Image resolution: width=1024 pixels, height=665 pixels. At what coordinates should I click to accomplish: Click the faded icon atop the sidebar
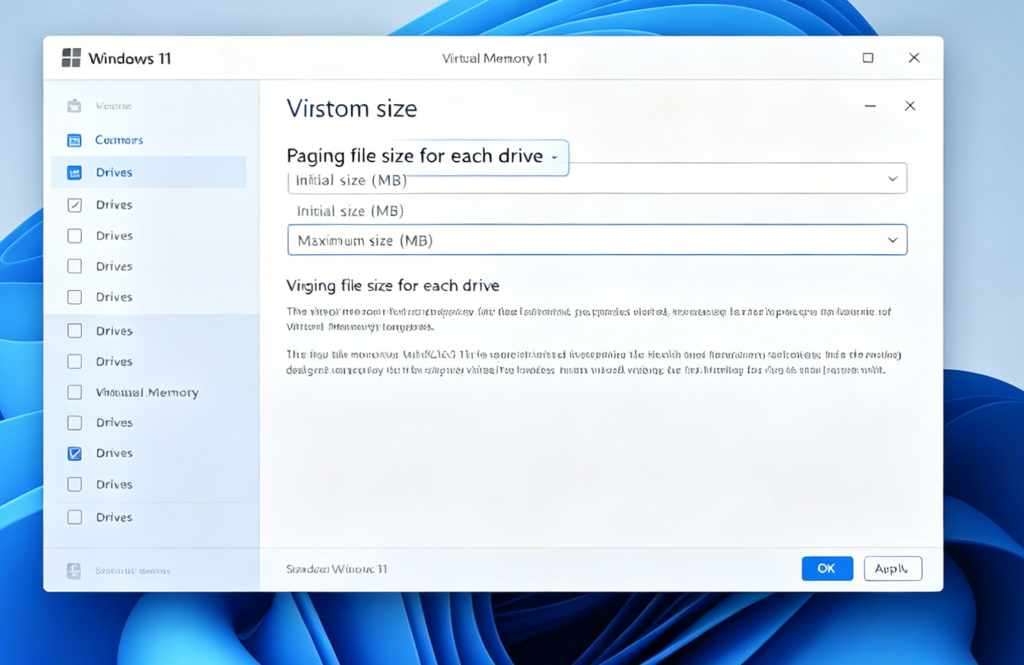pyautogui.click(x=74, y=106)
